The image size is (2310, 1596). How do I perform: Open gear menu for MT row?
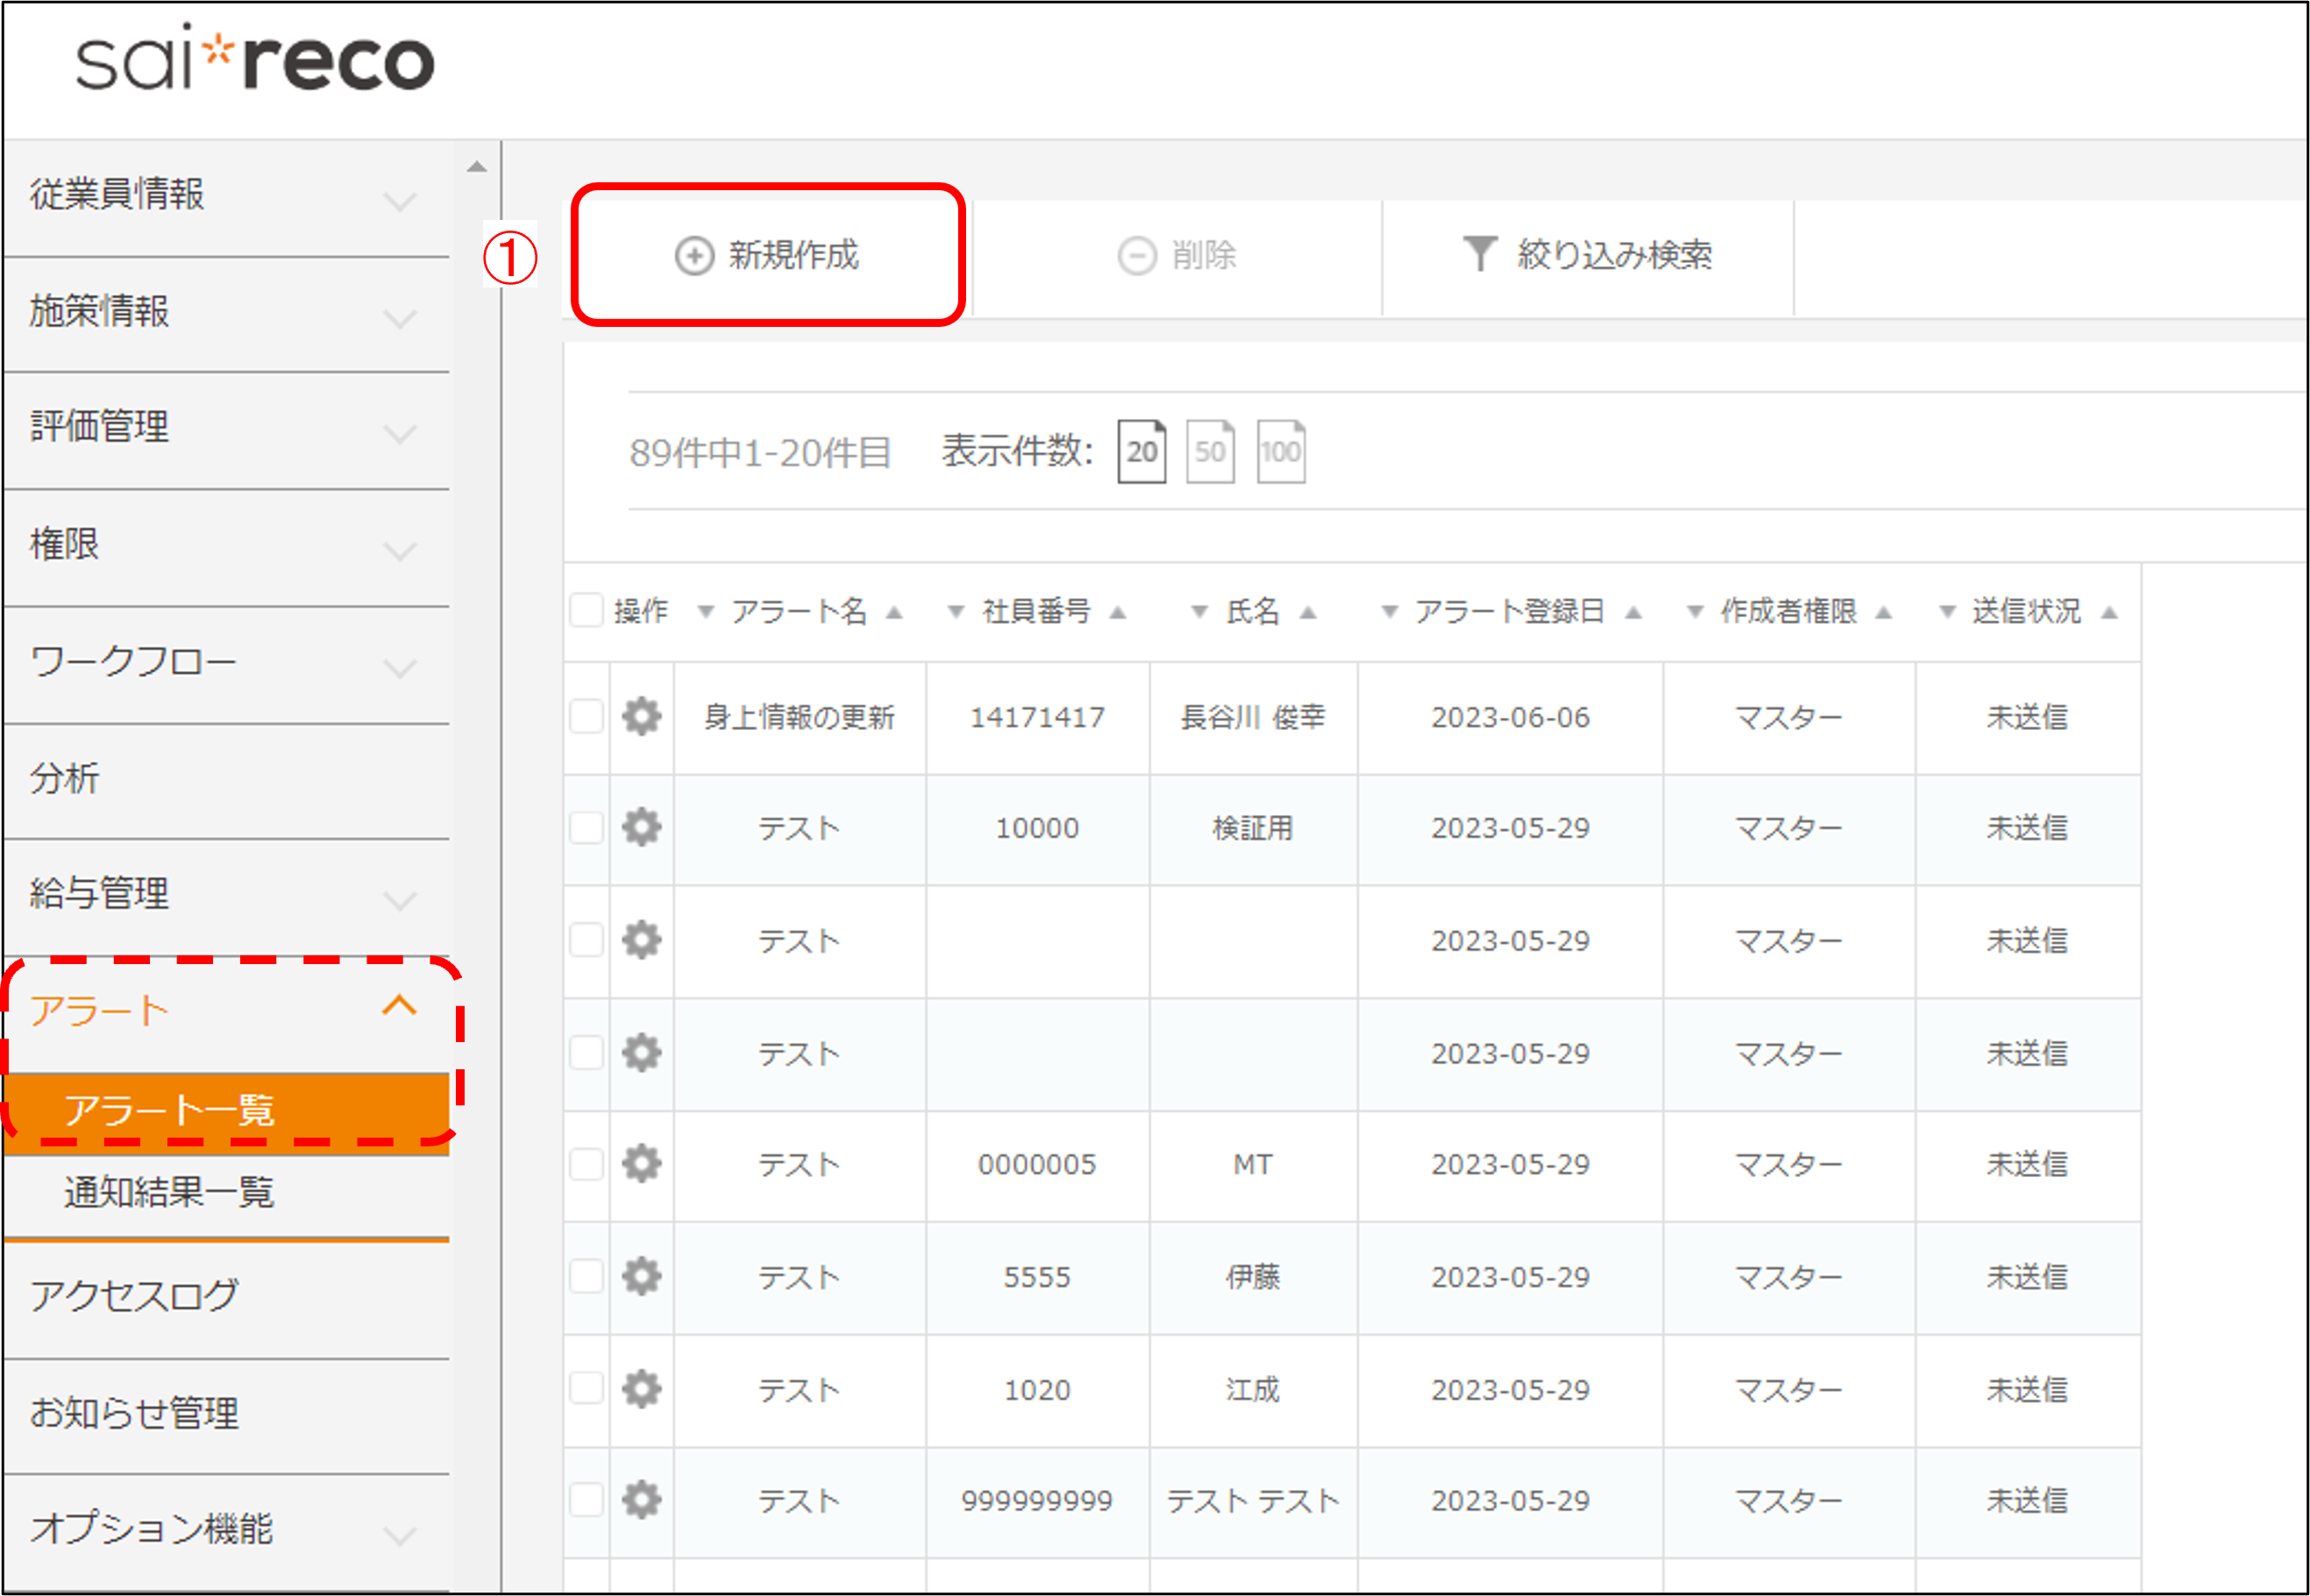click(642, 1163)
